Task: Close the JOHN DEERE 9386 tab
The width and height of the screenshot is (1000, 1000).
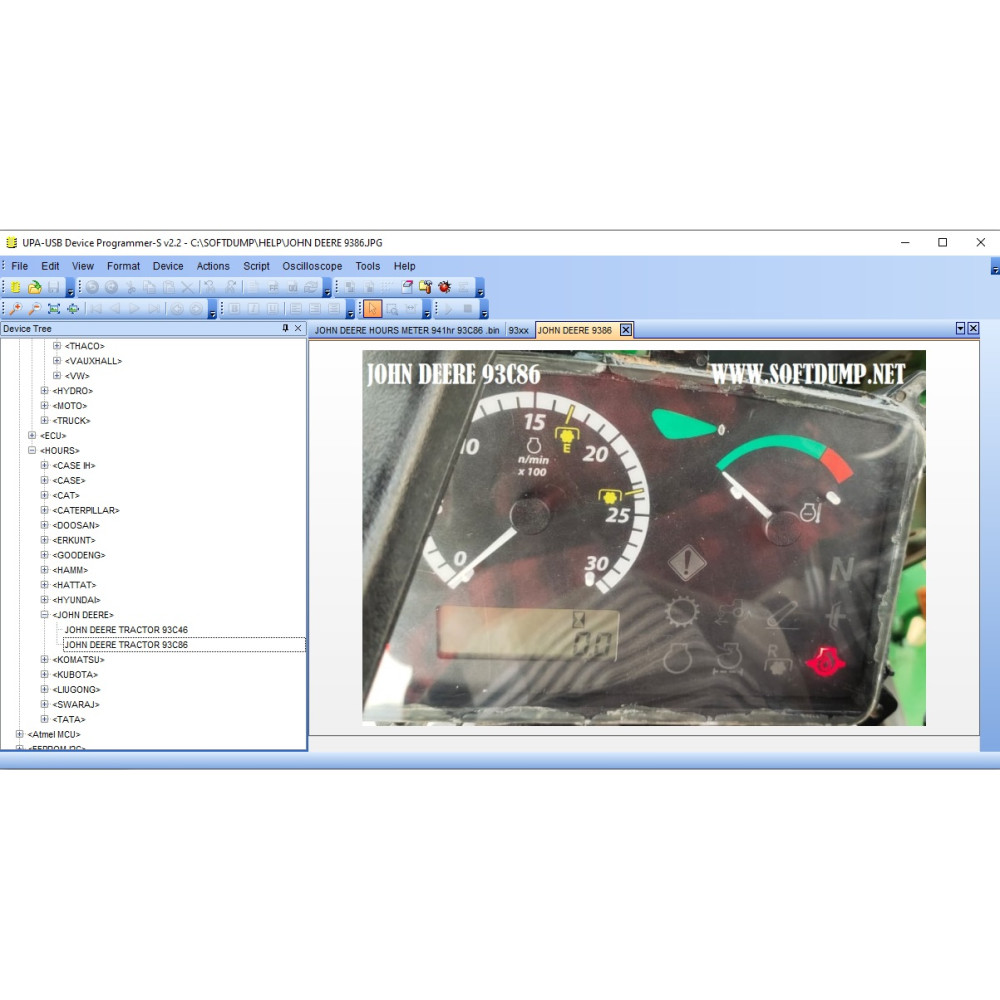Action: 626,330
